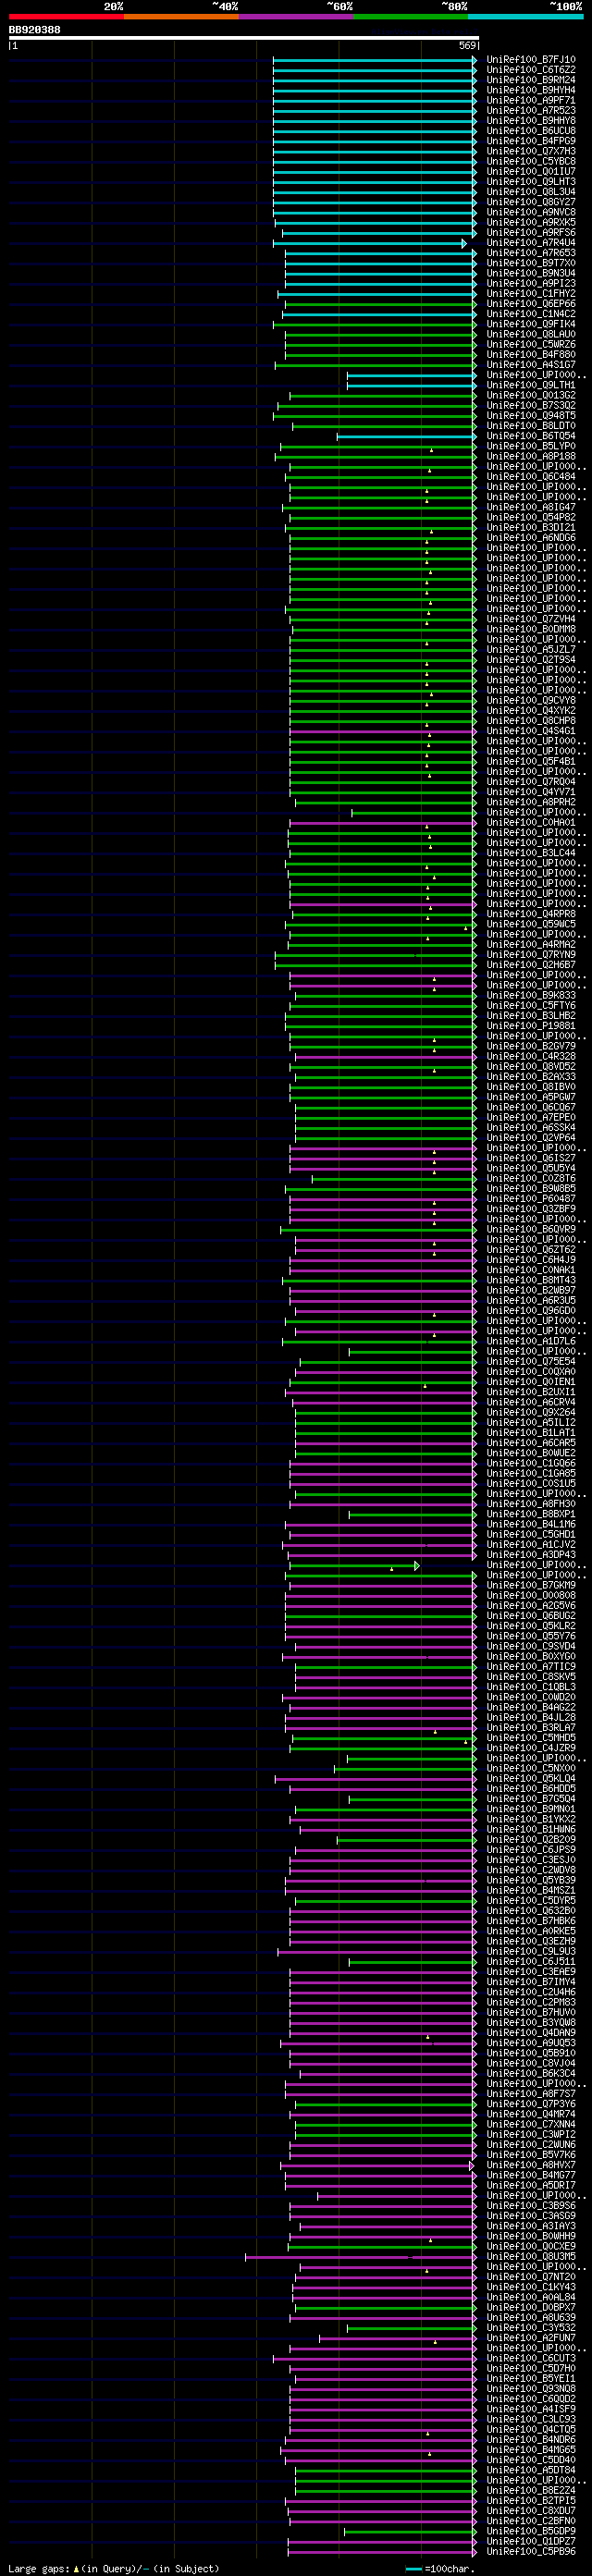Click the UniRef100_Q7X7H3 label
Image resolution: width=592 pixels, height=2576 pixels.
tap(531, 151)
